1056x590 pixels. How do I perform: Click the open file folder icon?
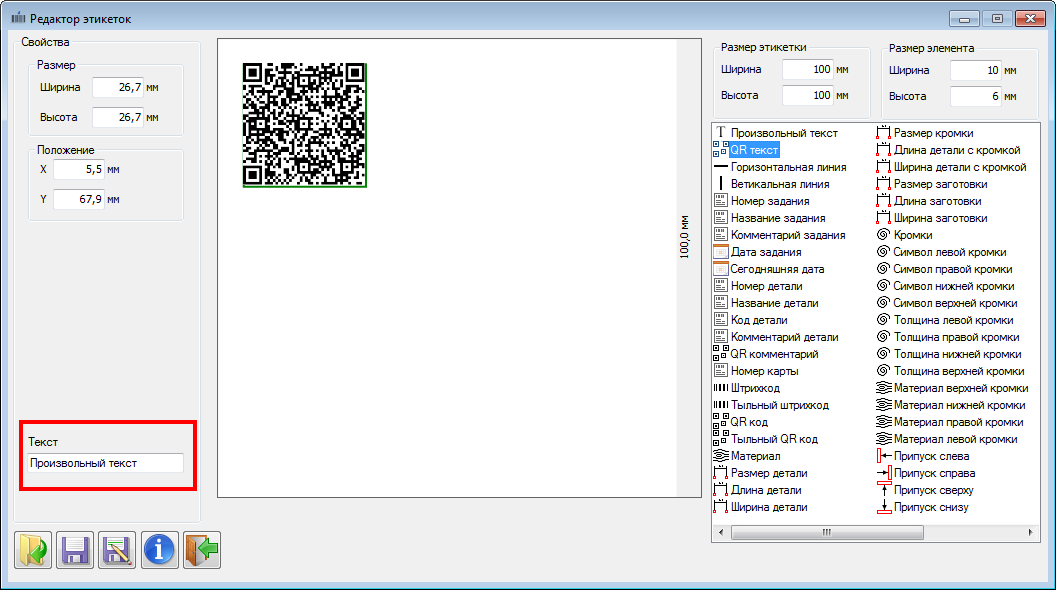click(33, 550)
